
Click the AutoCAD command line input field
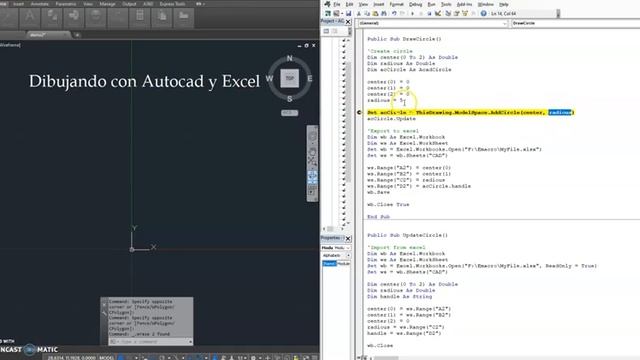click(x=151, y=342)
